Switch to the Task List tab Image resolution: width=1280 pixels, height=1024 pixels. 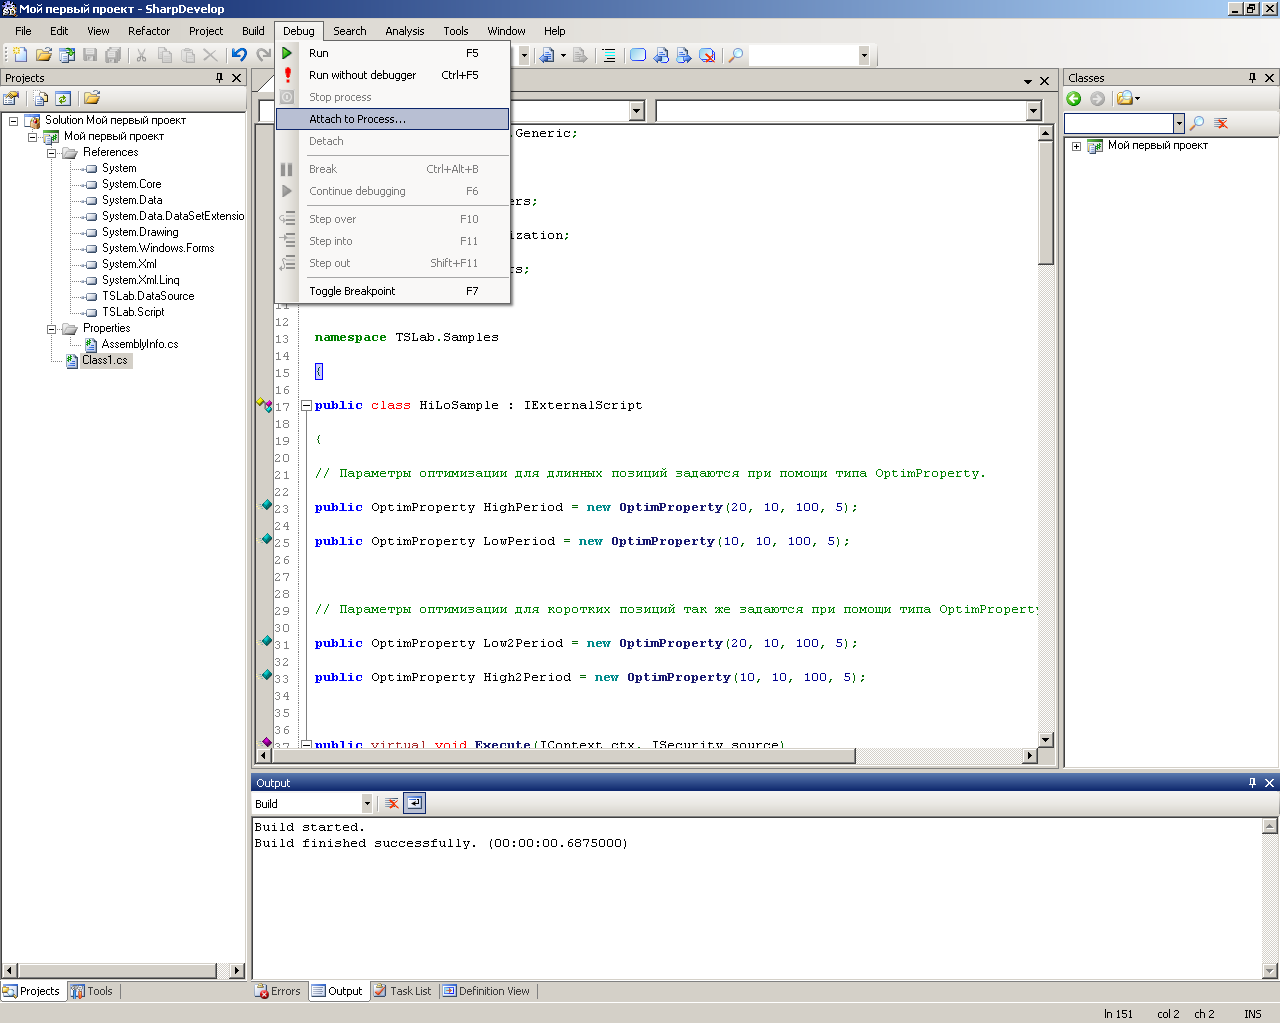click(402, 991)
